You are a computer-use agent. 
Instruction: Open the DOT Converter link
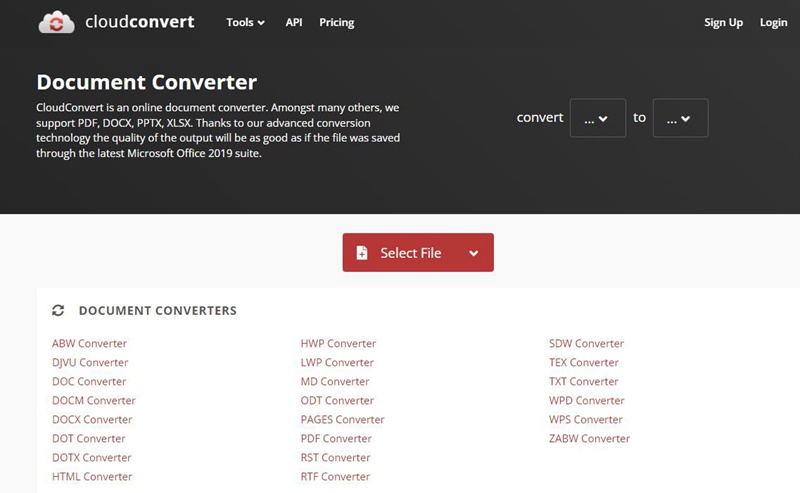click(88, 438)
